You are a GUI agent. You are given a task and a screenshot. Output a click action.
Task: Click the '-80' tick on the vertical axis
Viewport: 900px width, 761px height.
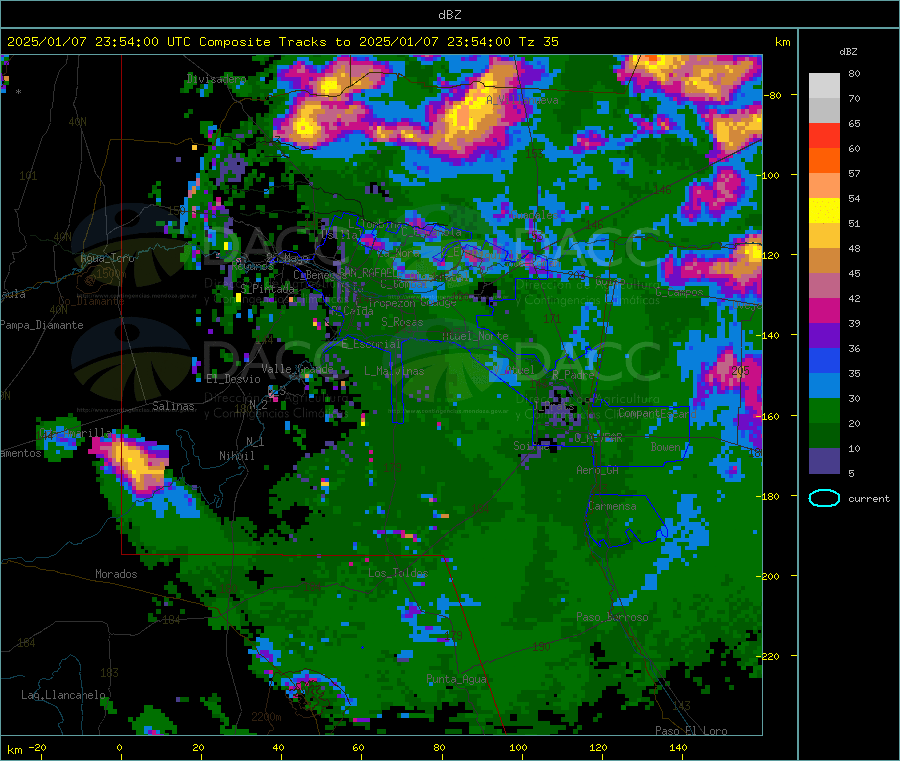[771, 95]
